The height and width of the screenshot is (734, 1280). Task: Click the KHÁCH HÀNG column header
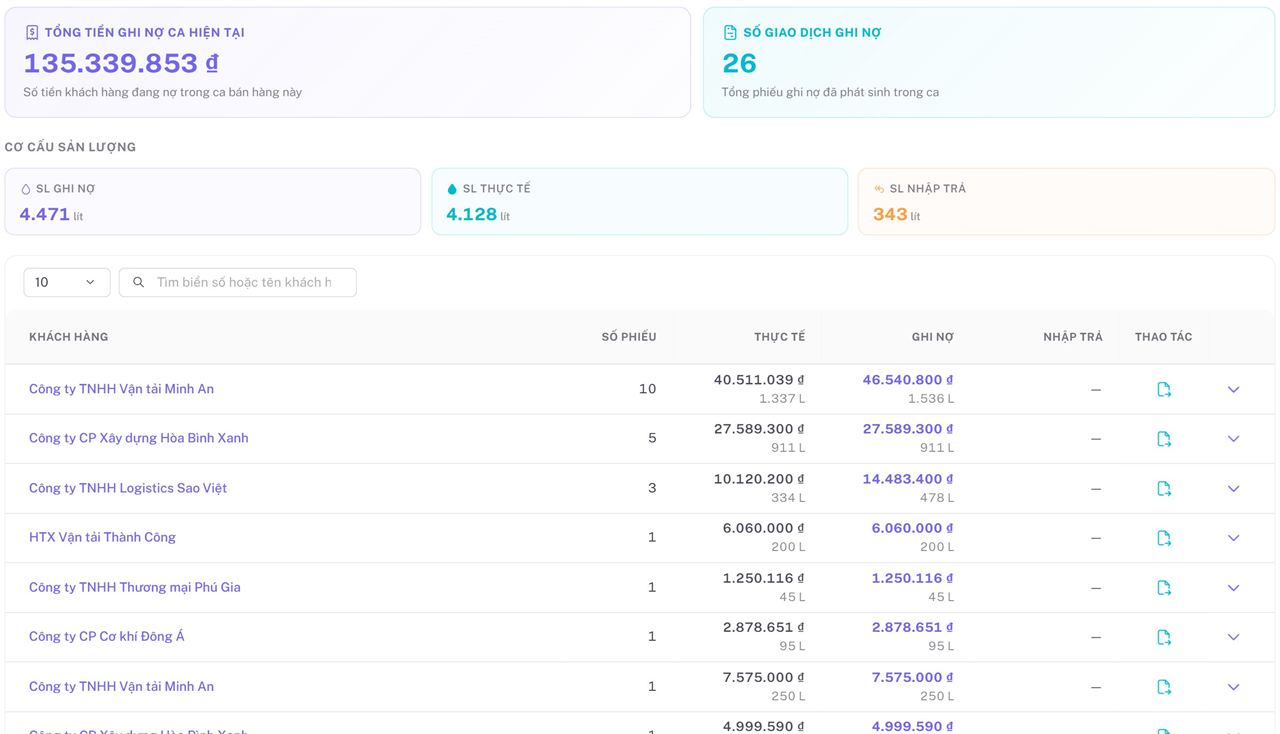(x=68, y=337)
